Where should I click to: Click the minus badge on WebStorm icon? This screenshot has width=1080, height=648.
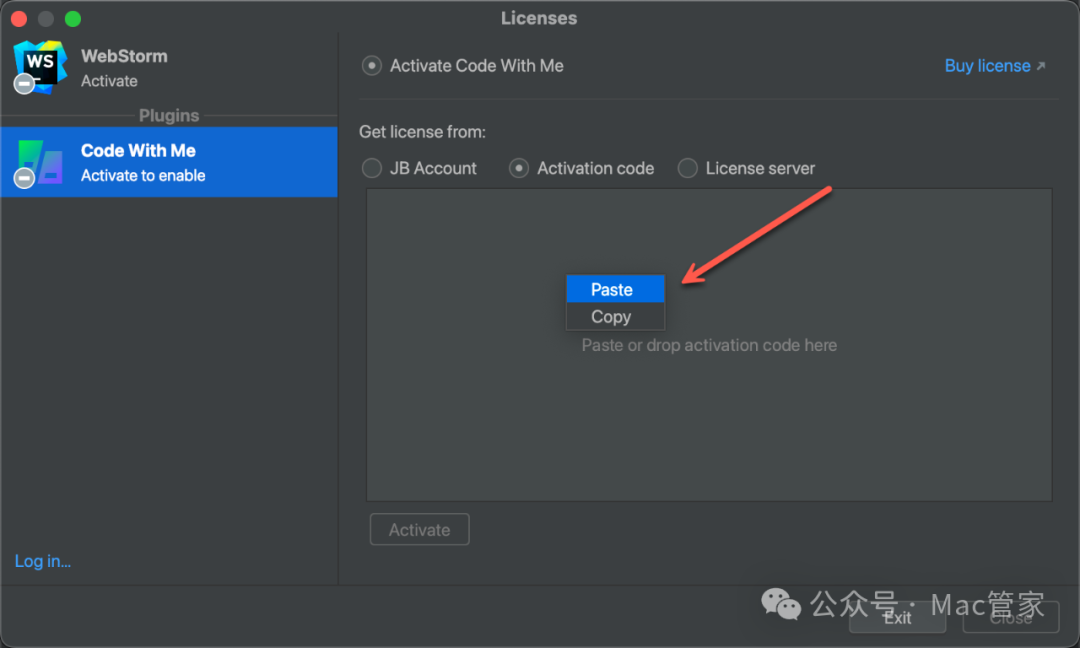24,83
